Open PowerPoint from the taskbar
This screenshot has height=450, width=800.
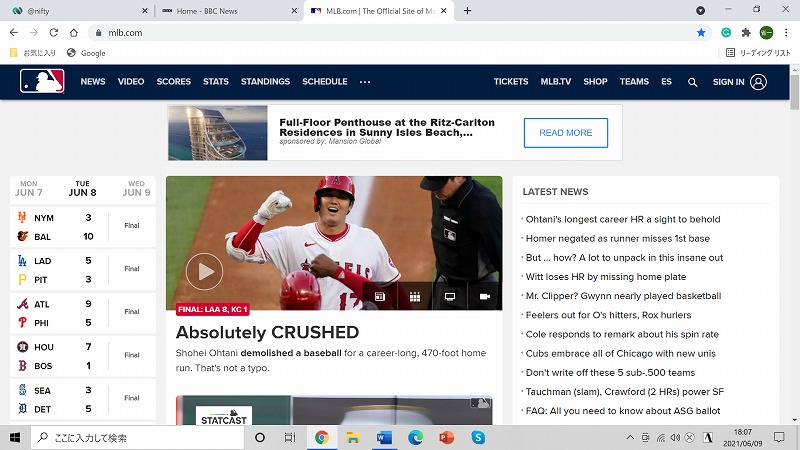446,438
